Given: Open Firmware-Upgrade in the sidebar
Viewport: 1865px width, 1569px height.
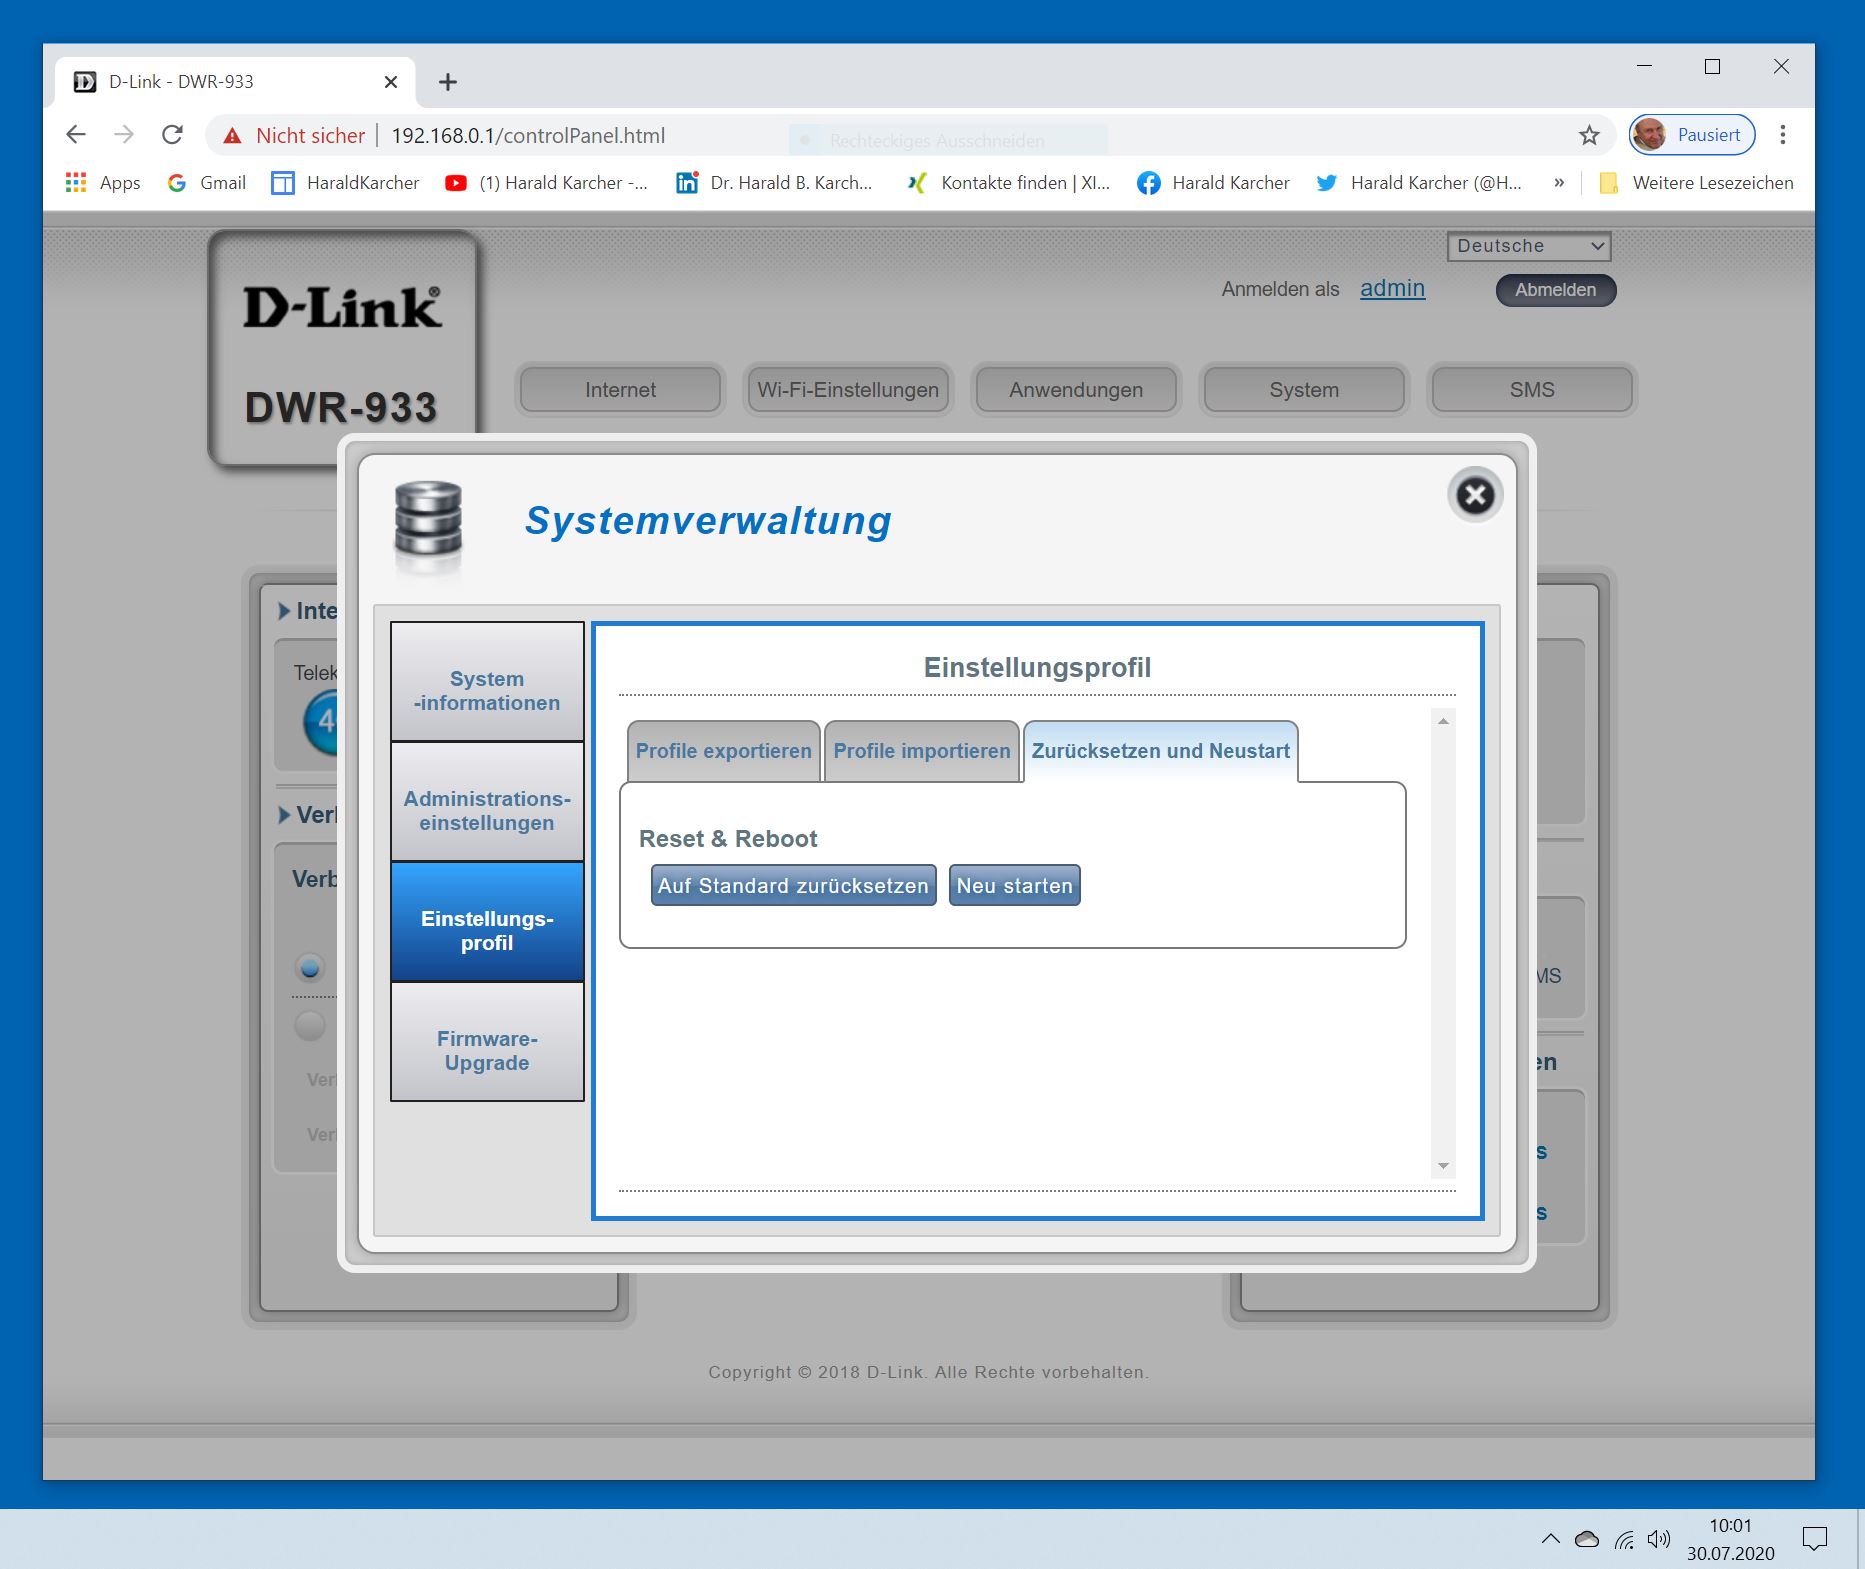Looking at the screenshot, I should click(x=487, y=1042).
